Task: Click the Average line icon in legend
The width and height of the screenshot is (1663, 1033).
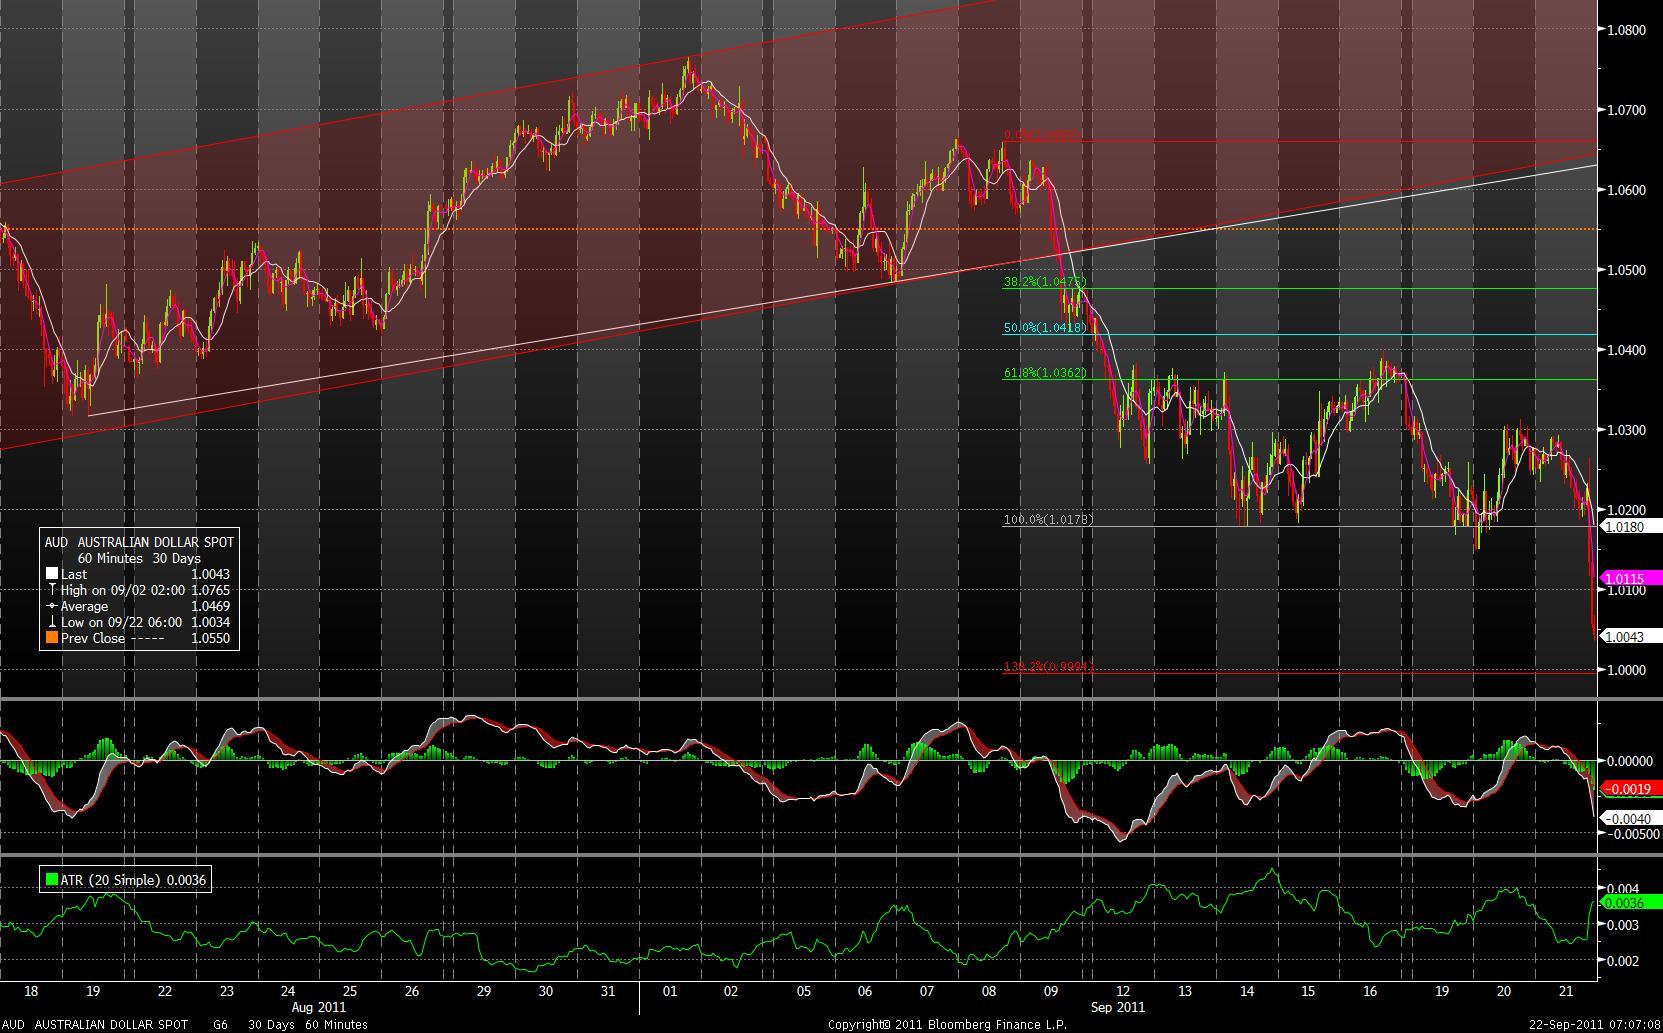Action: [x=52, y=606]
